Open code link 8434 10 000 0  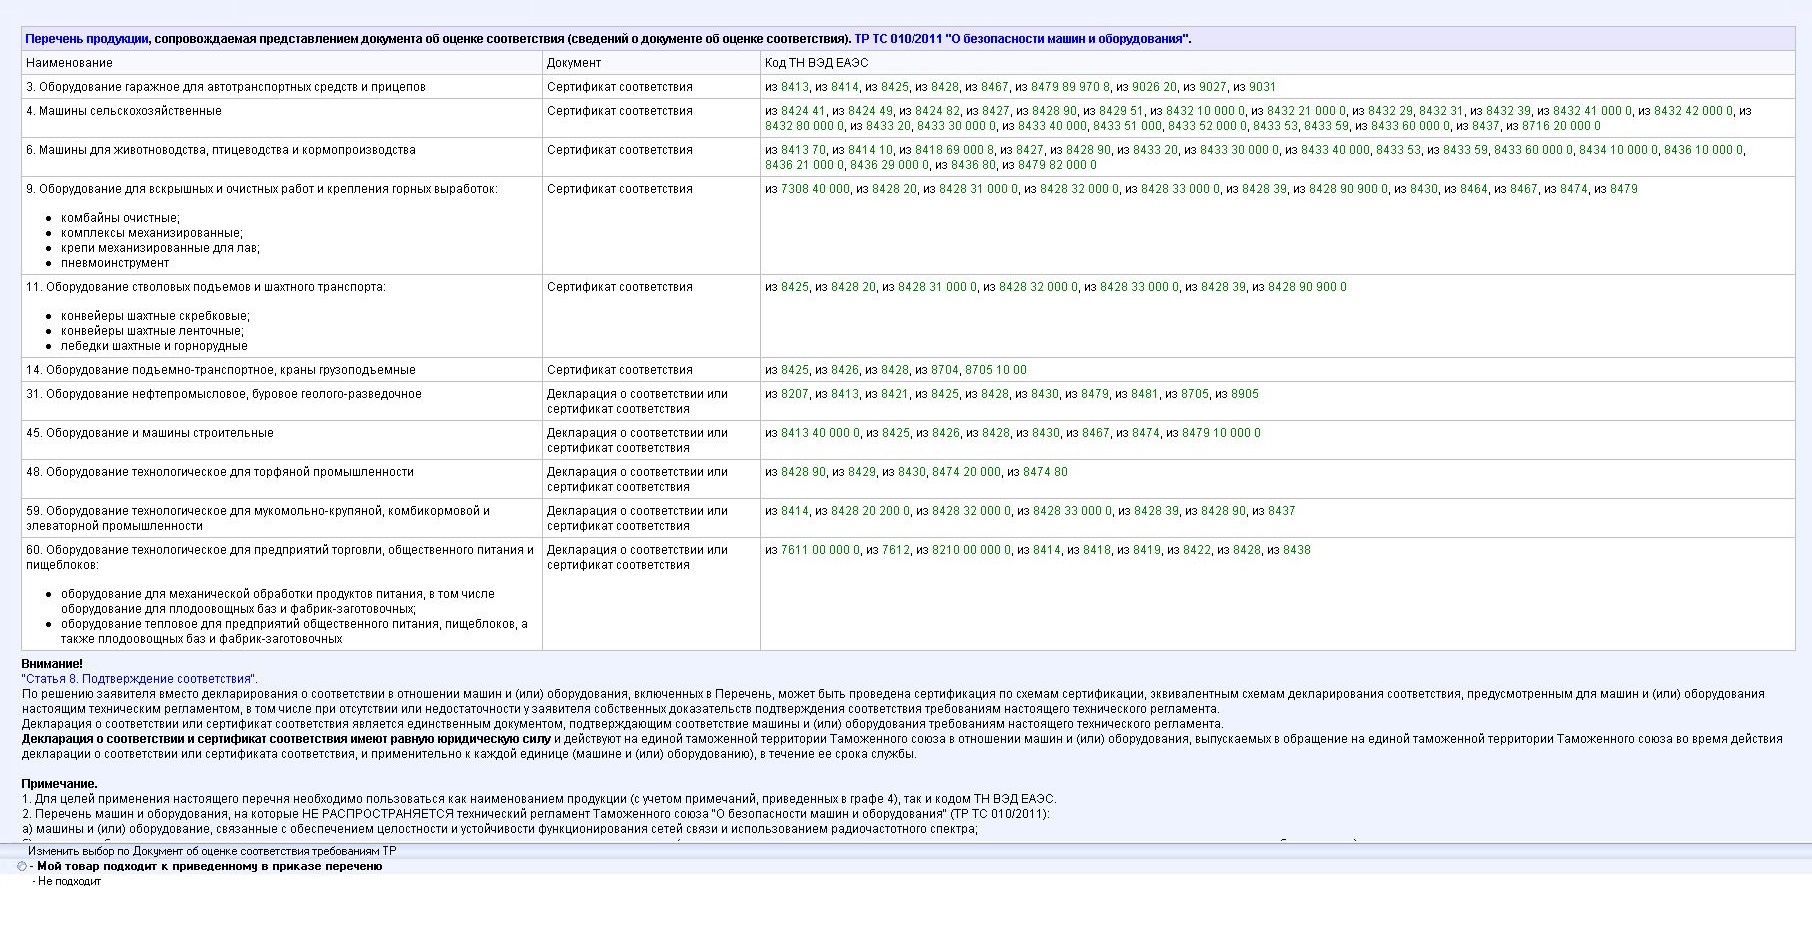coord(1618,150)
